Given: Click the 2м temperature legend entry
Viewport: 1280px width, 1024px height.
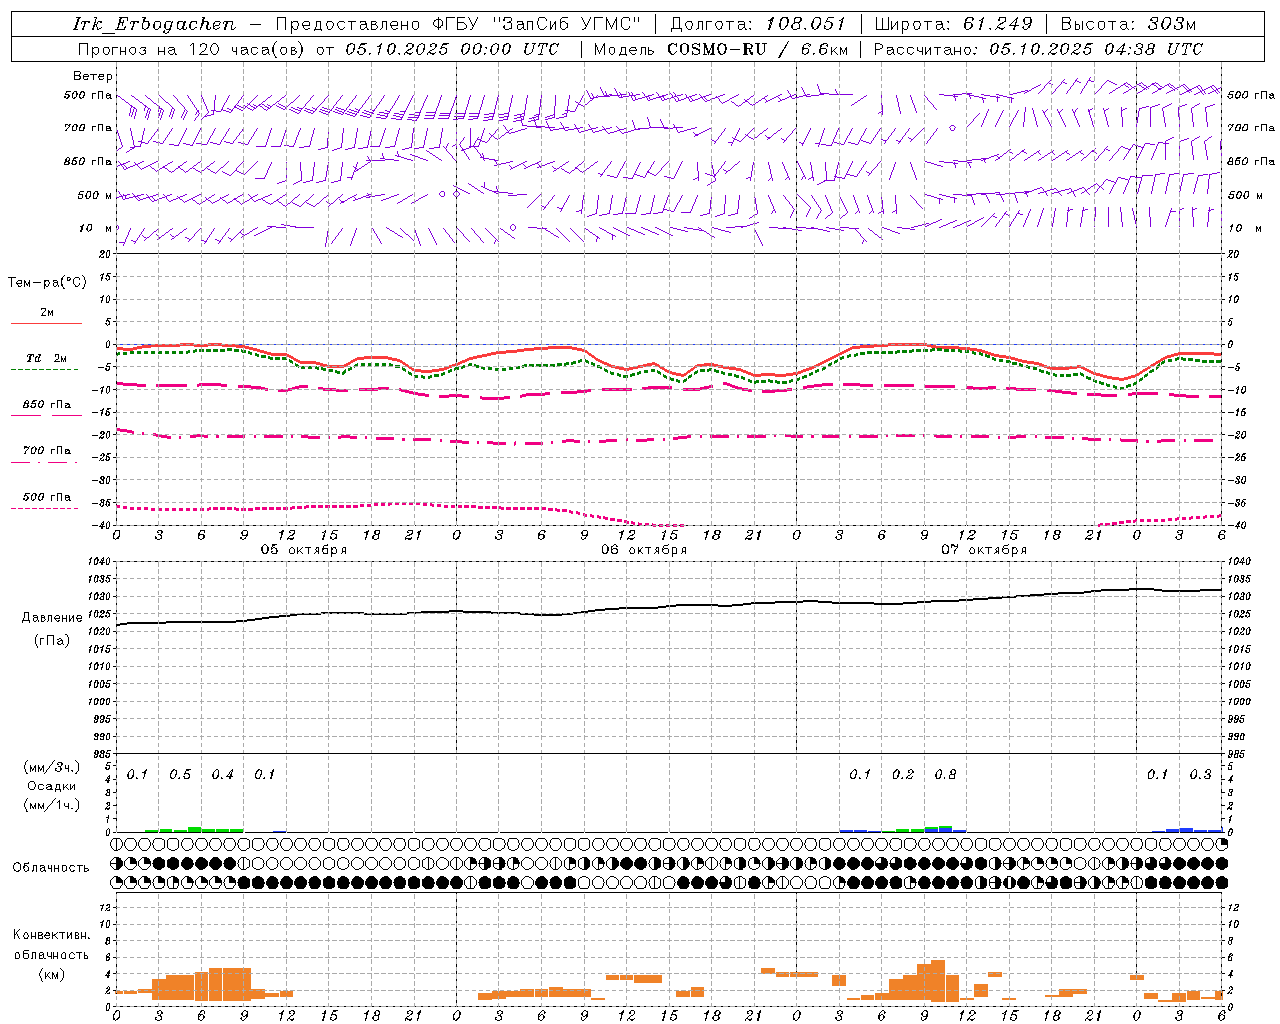Looking at the screenshot, I should click(47, 313).
